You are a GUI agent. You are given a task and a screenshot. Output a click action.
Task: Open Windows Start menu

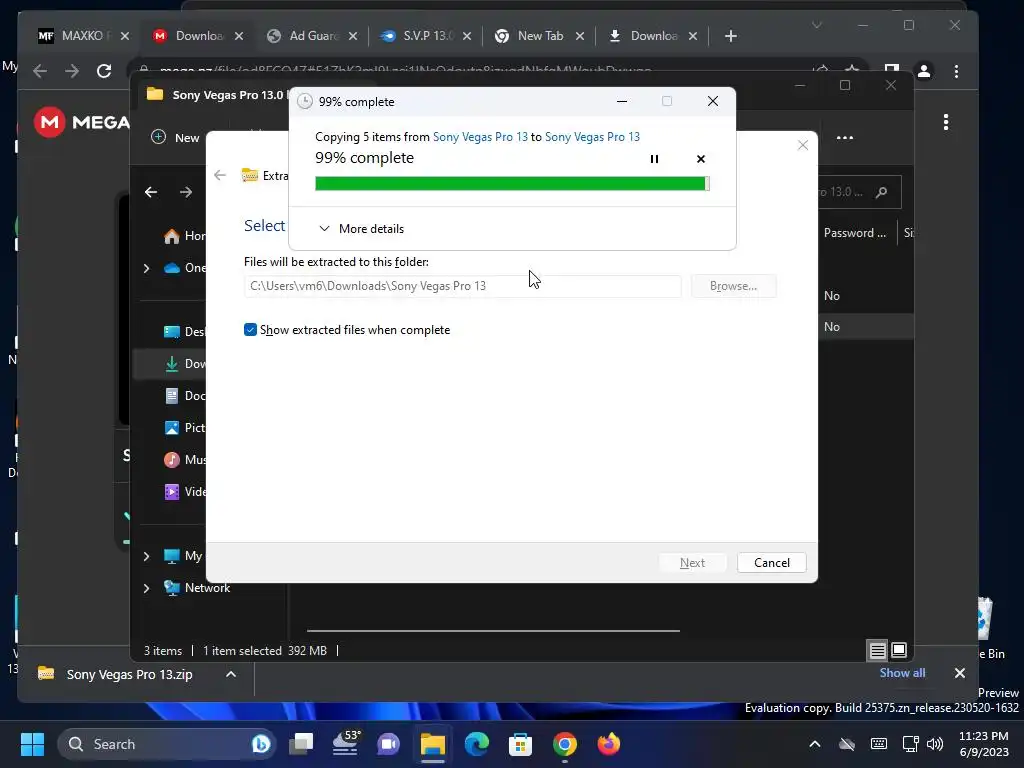[32, 744]
